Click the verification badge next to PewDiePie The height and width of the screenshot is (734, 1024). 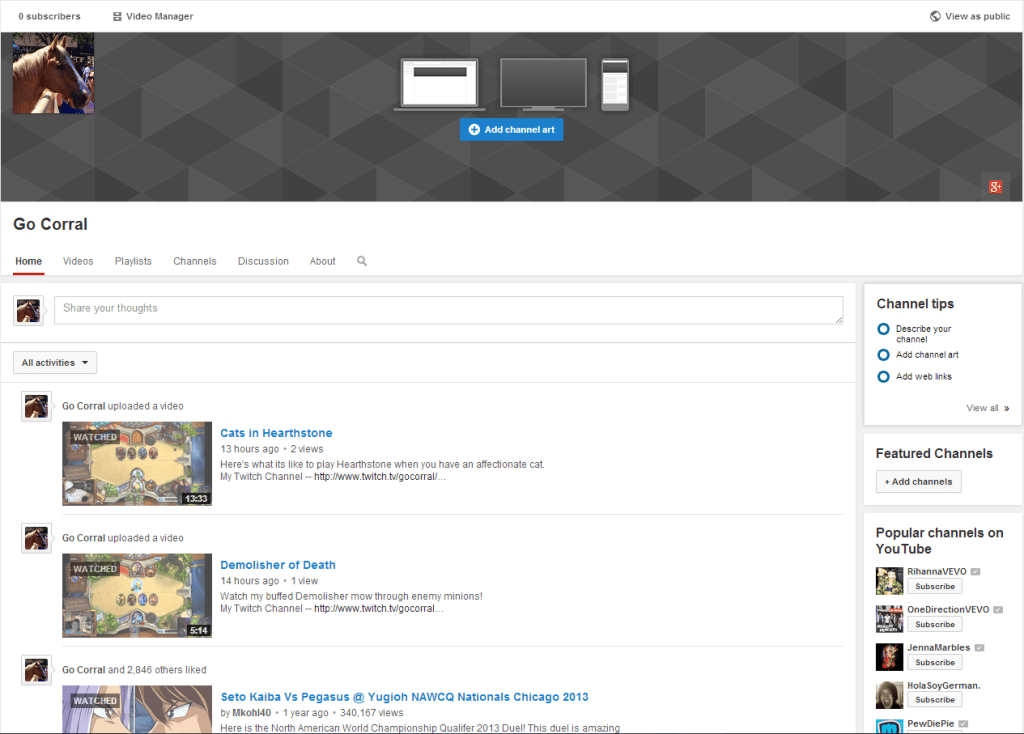pyautogui.click(x=962, y=722)
